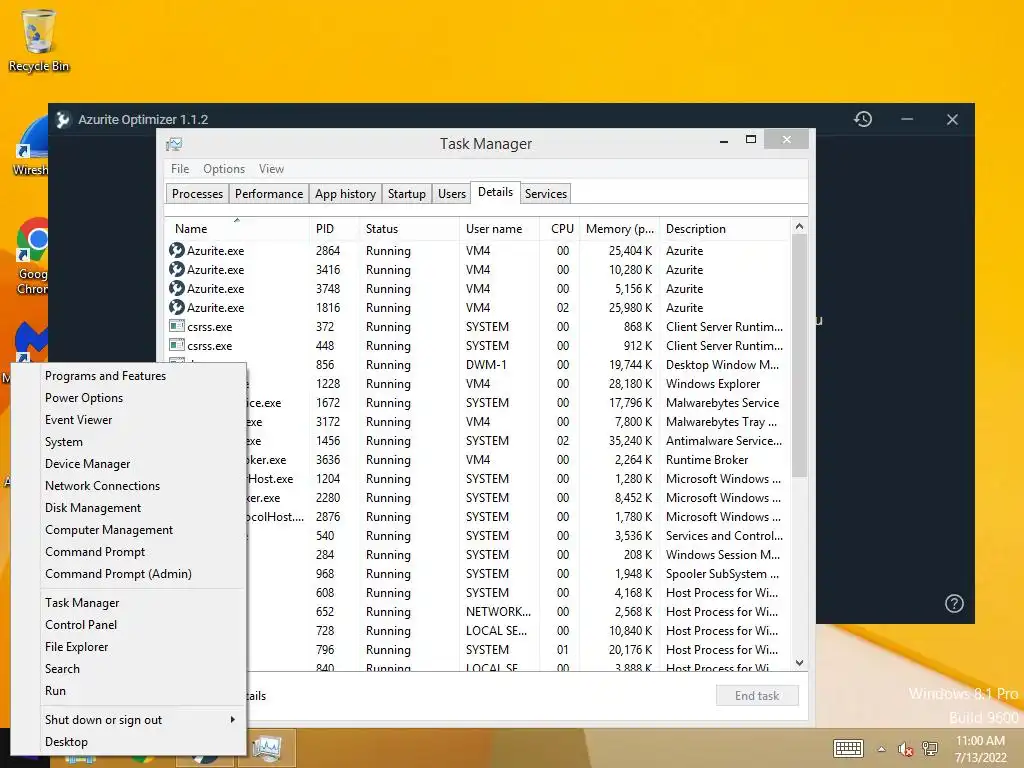1024x768 pixels.
Task: Open the View menu in Task Manager
Action: pyautogui.click(x=271, y=168)
